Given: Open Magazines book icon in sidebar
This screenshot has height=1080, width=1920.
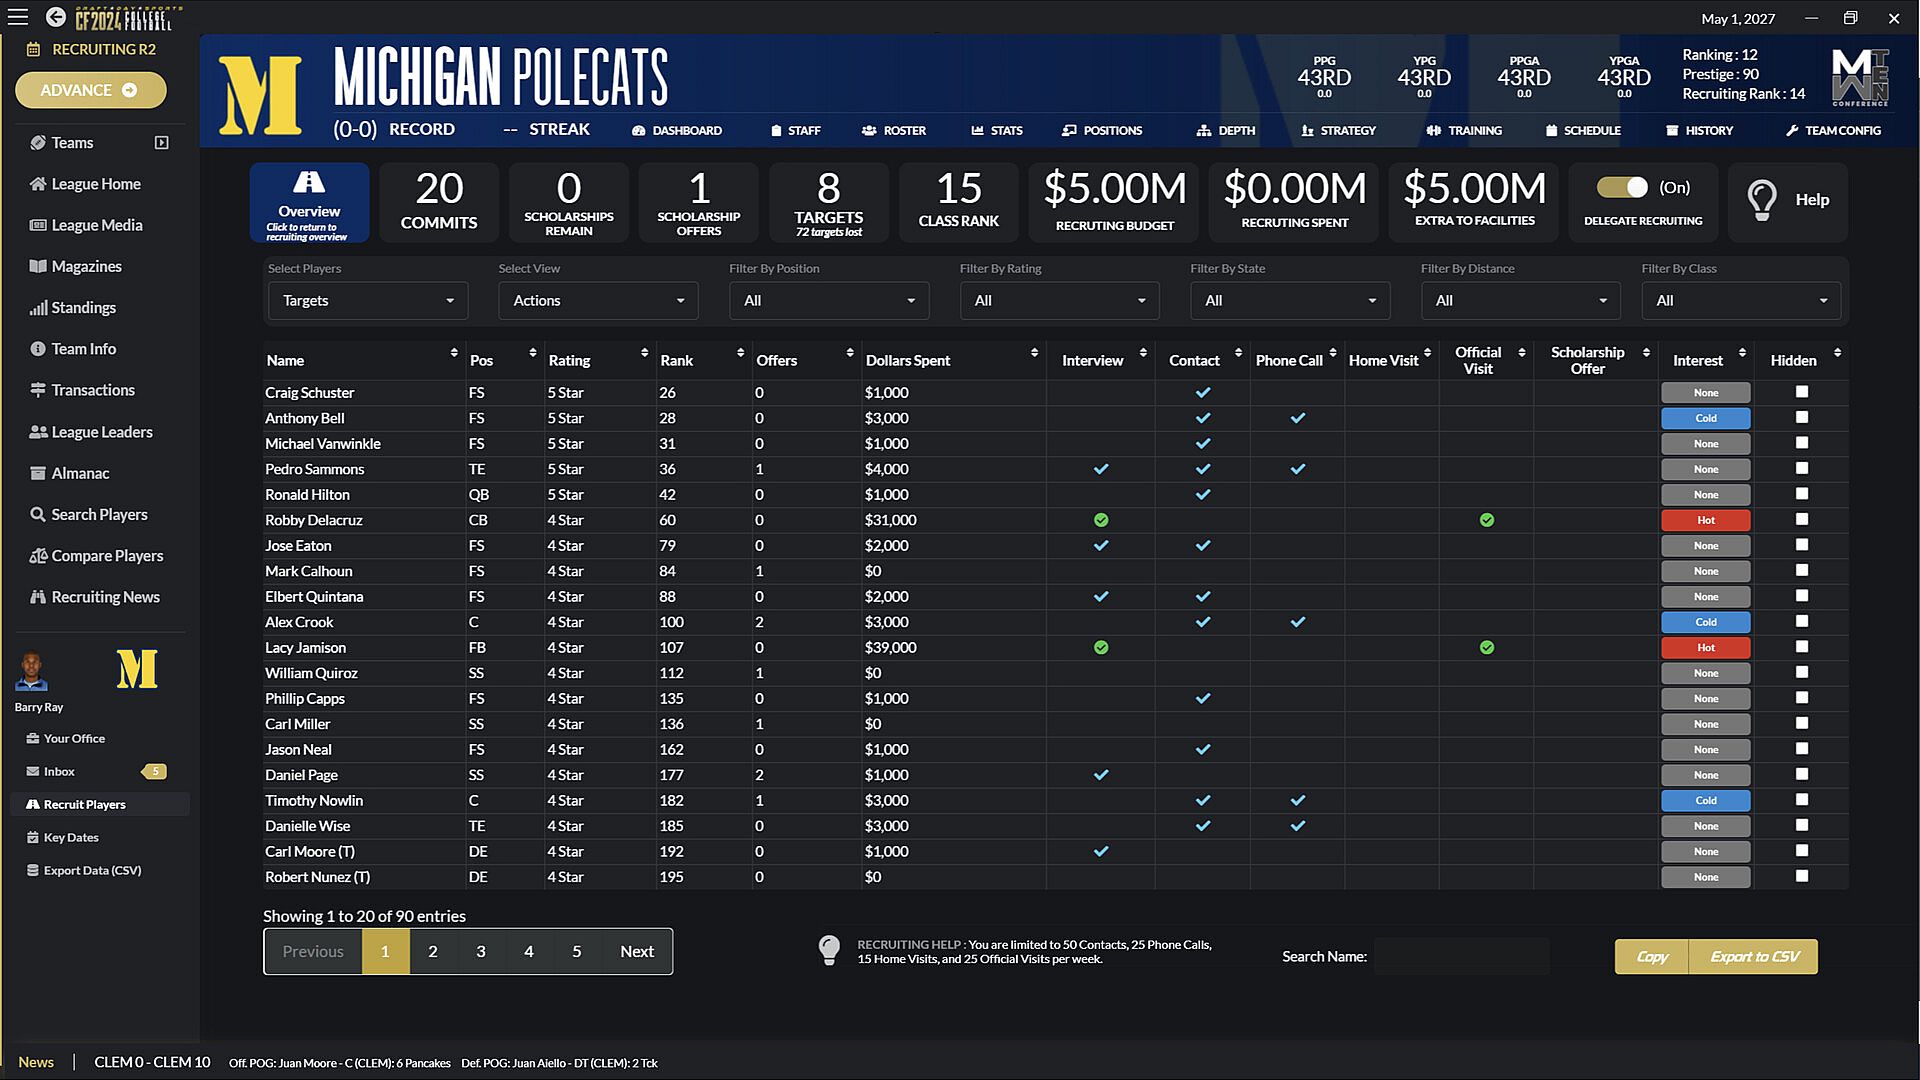Looking at the screenshot, I should (38, 267).
